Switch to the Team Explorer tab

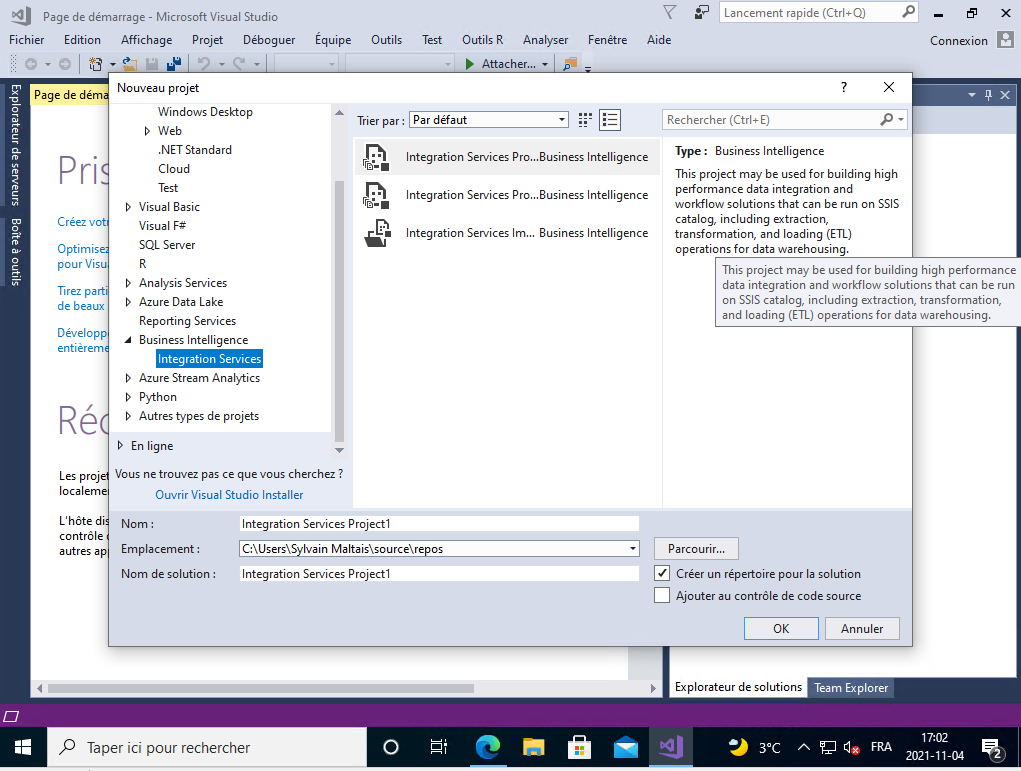(849, 687)
